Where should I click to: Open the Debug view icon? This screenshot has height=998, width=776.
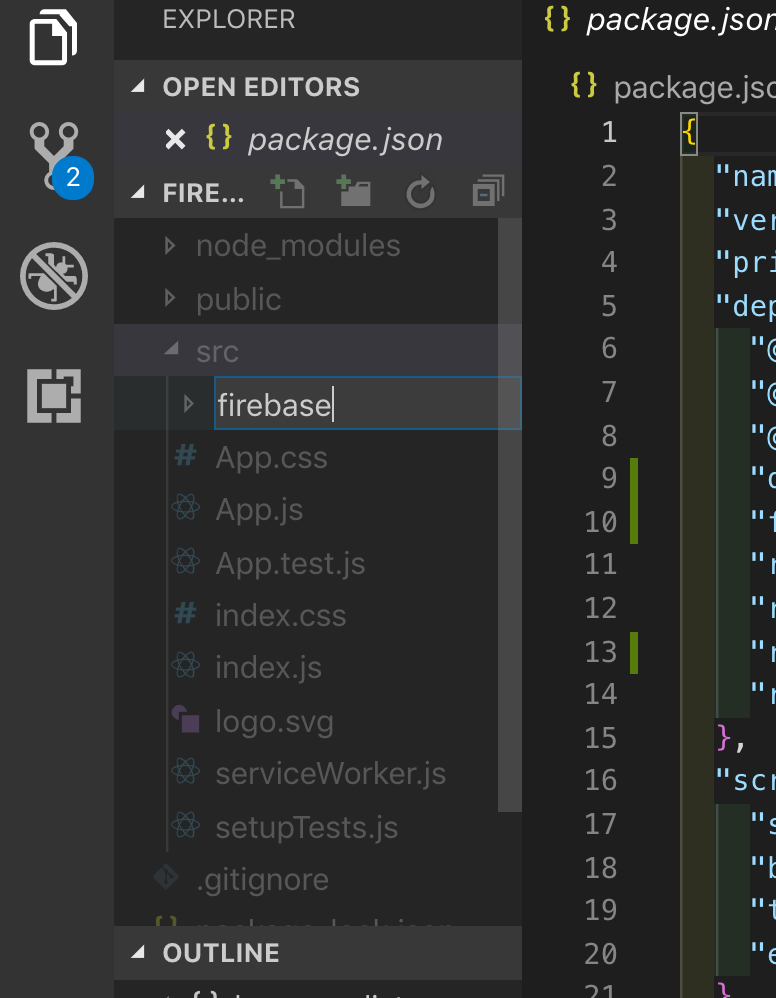coord(54,276)
